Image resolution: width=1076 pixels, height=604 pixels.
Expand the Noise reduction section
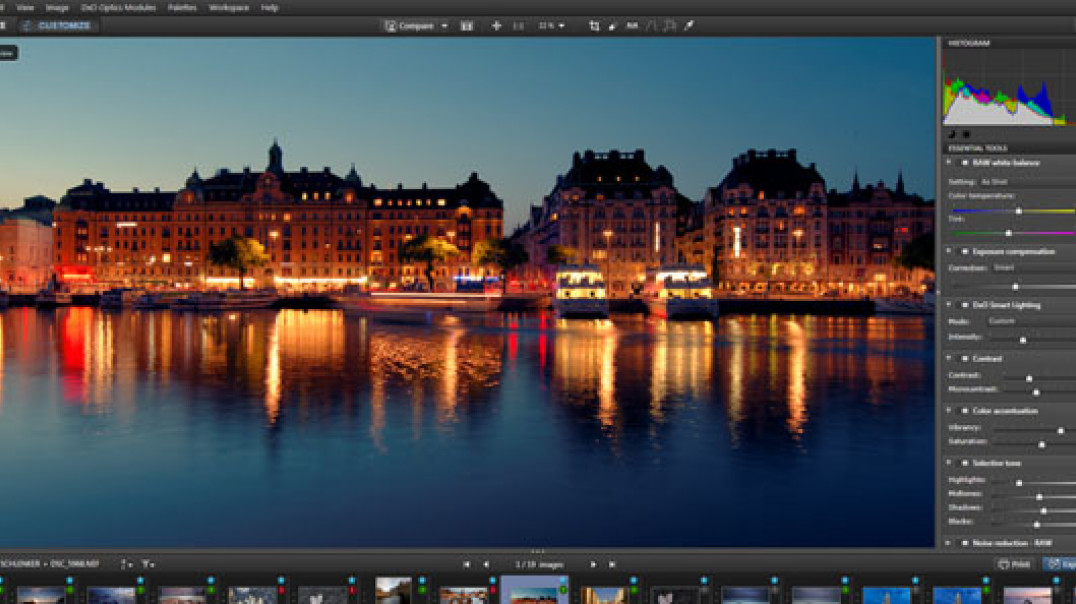tap(950, 543)
